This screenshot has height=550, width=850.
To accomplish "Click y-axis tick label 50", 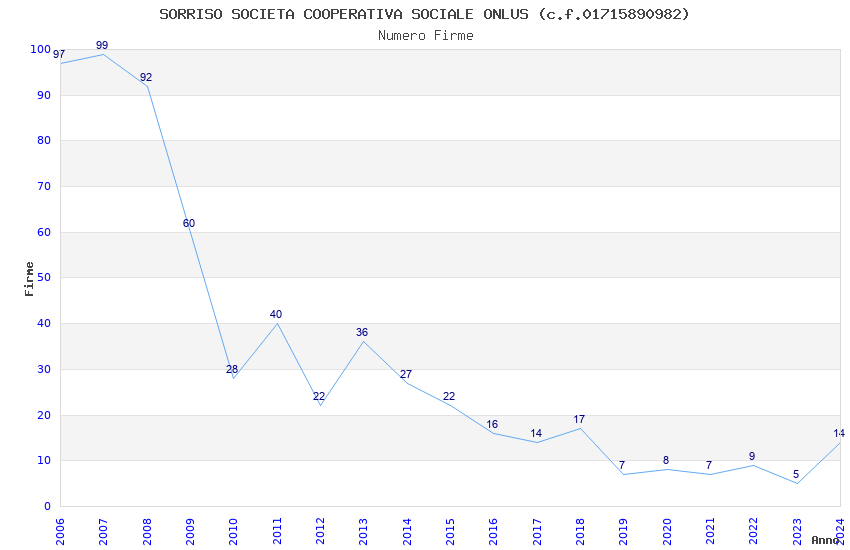I will (44, 277).
